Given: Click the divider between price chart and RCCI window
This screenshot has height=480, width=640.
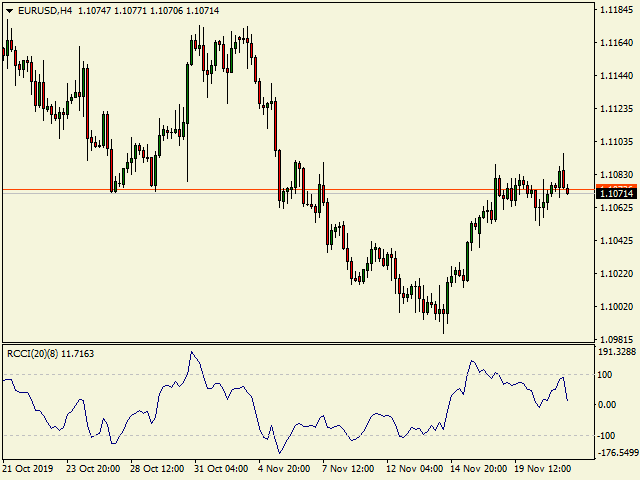Looking at the screenshot, I should (x=300, y=345).
